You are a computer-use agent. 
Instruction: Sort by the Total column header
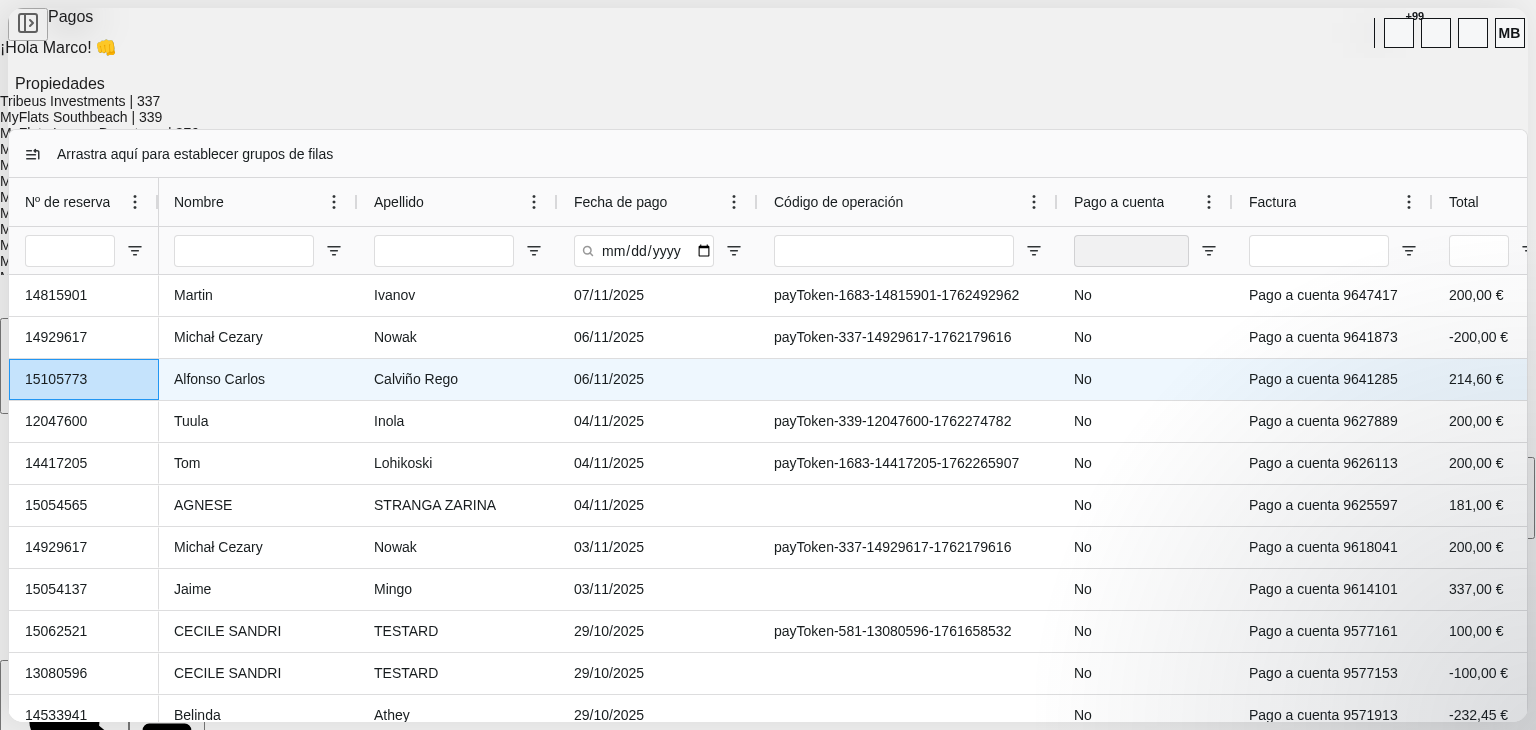(1463, 202)
